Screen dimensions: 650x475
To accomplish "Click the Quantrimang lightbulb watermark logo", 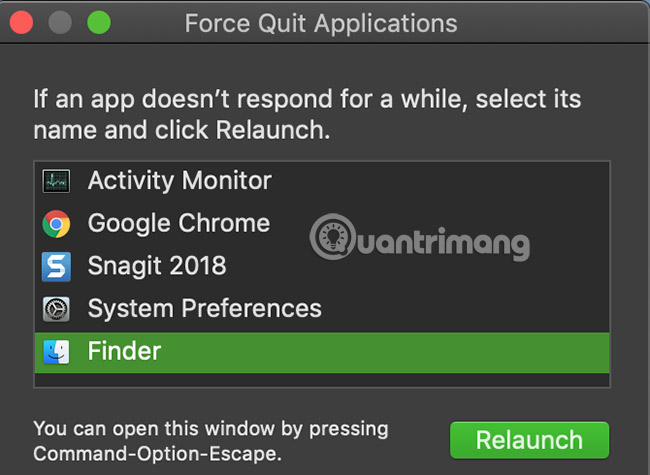I will [332, 239].
